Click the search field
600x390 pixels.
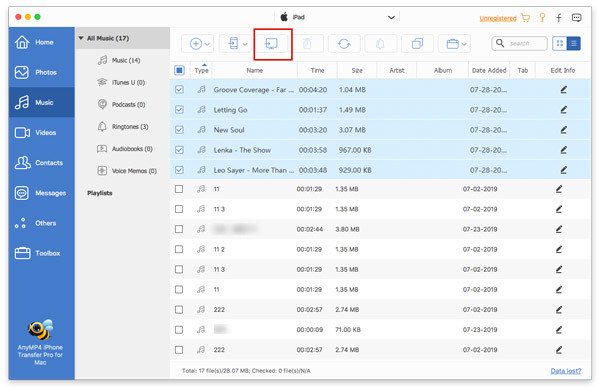tap(519, 44)
